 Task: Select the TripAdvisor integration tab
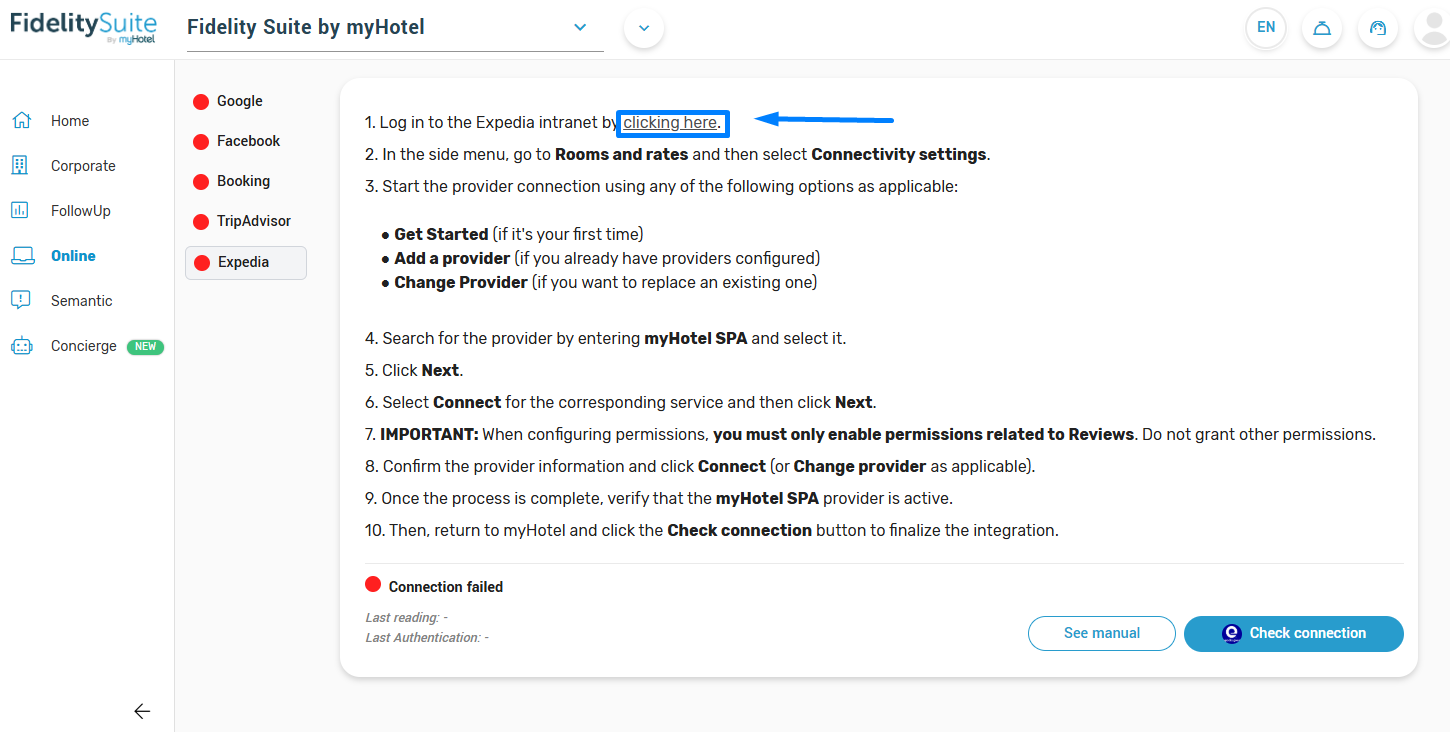253,221
